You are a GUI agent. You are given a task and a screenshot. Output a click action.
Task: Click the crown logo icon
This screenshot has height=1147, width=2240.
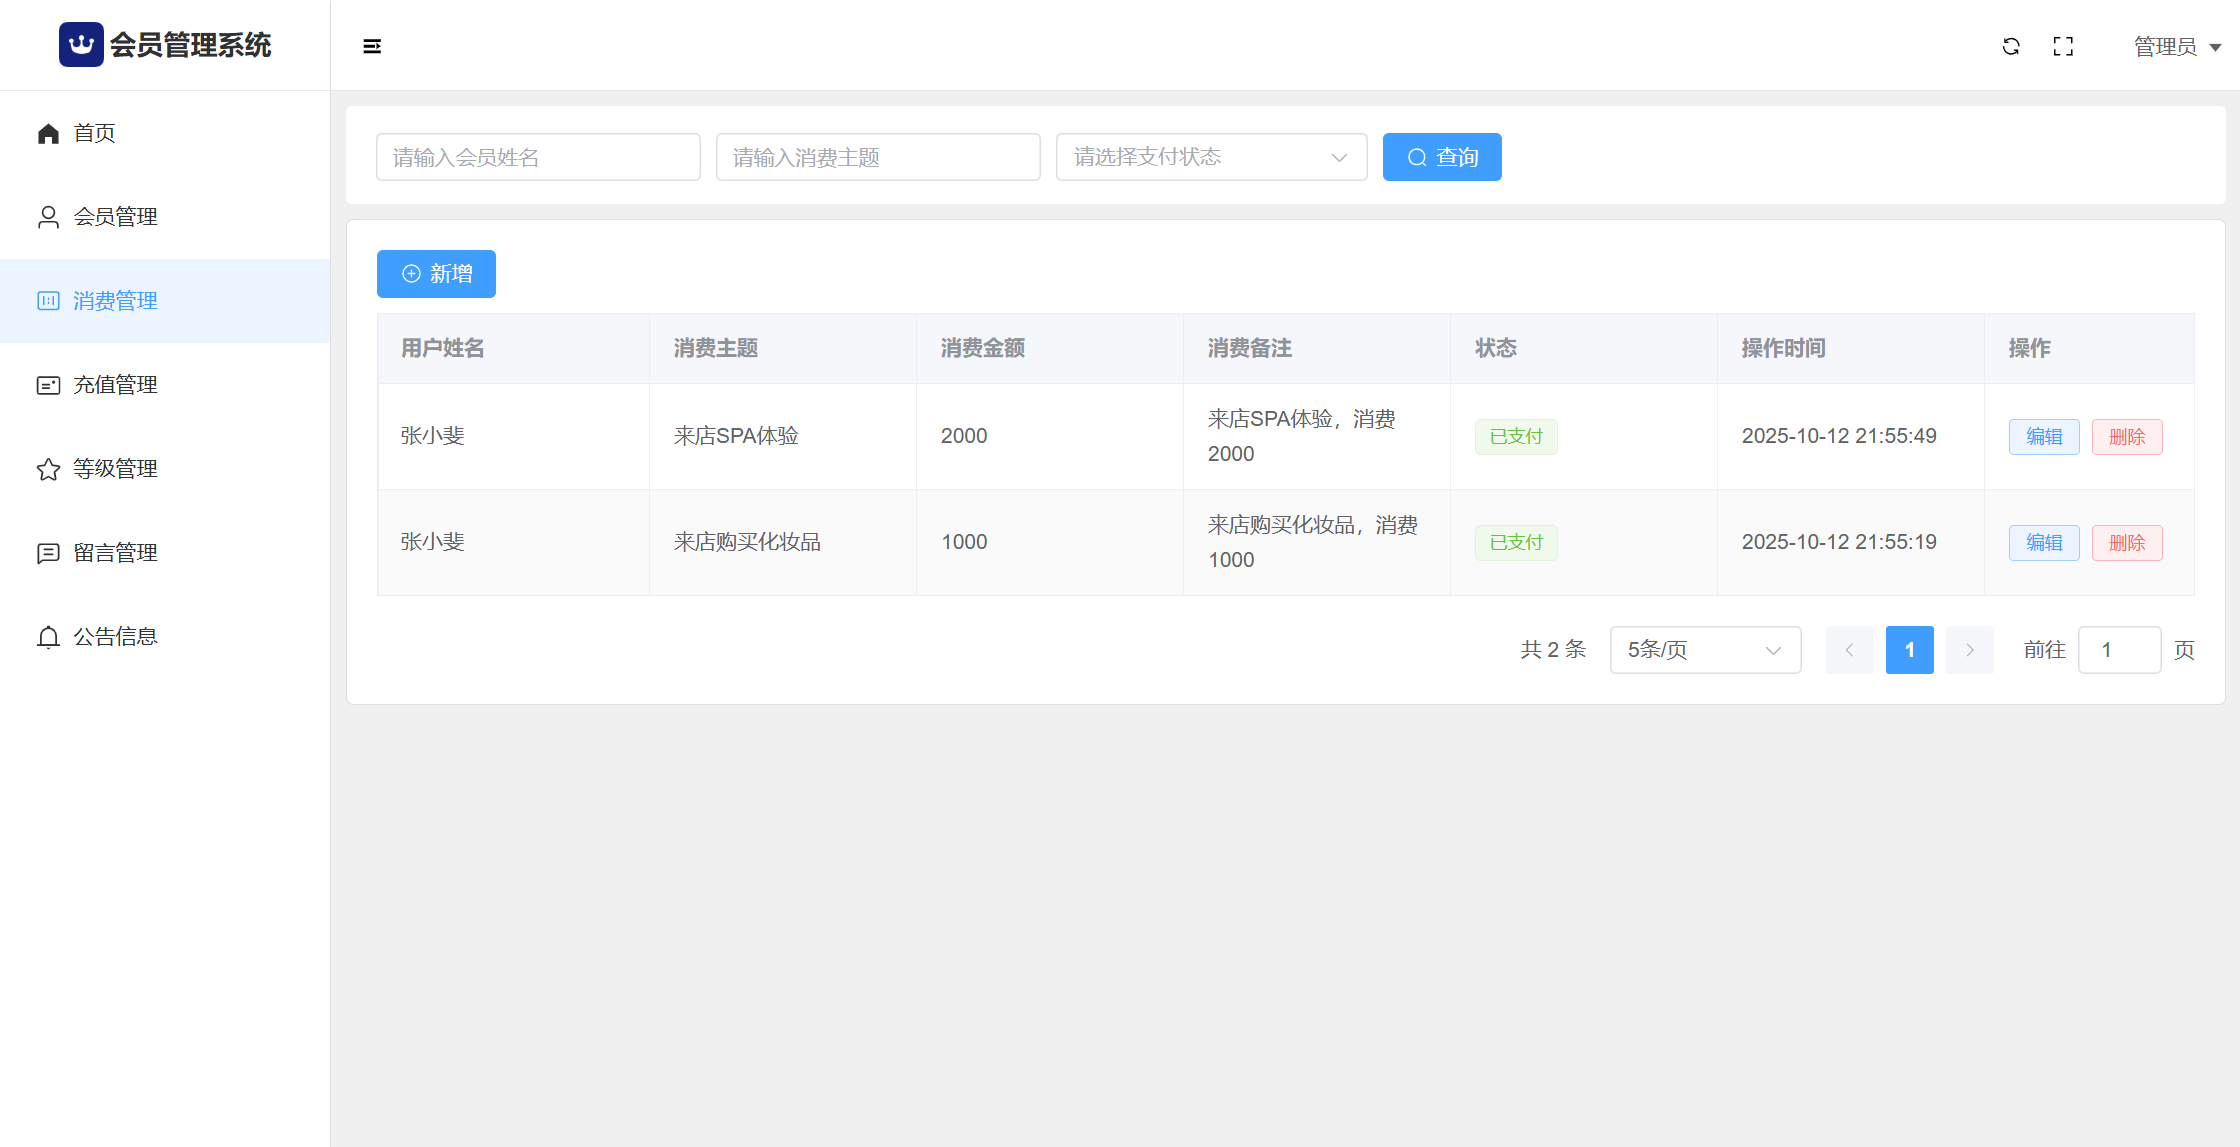81,45
